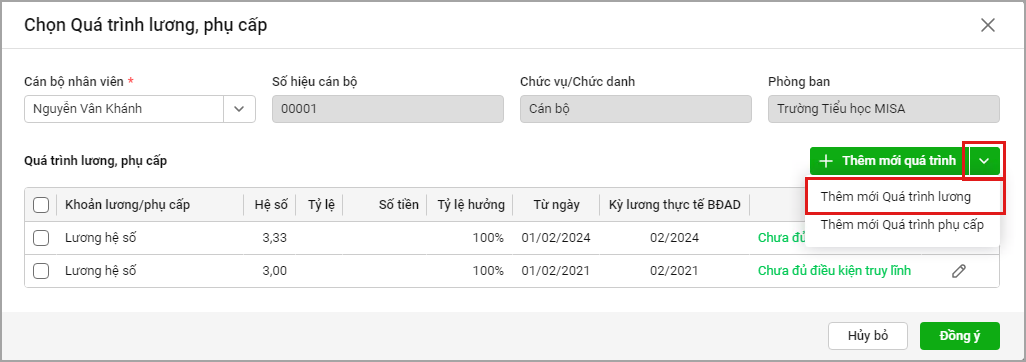Select Thêm mới Quá trình phụ cấp option
The height and width of the screenshot is (362, 1026).
coord(902,225)
